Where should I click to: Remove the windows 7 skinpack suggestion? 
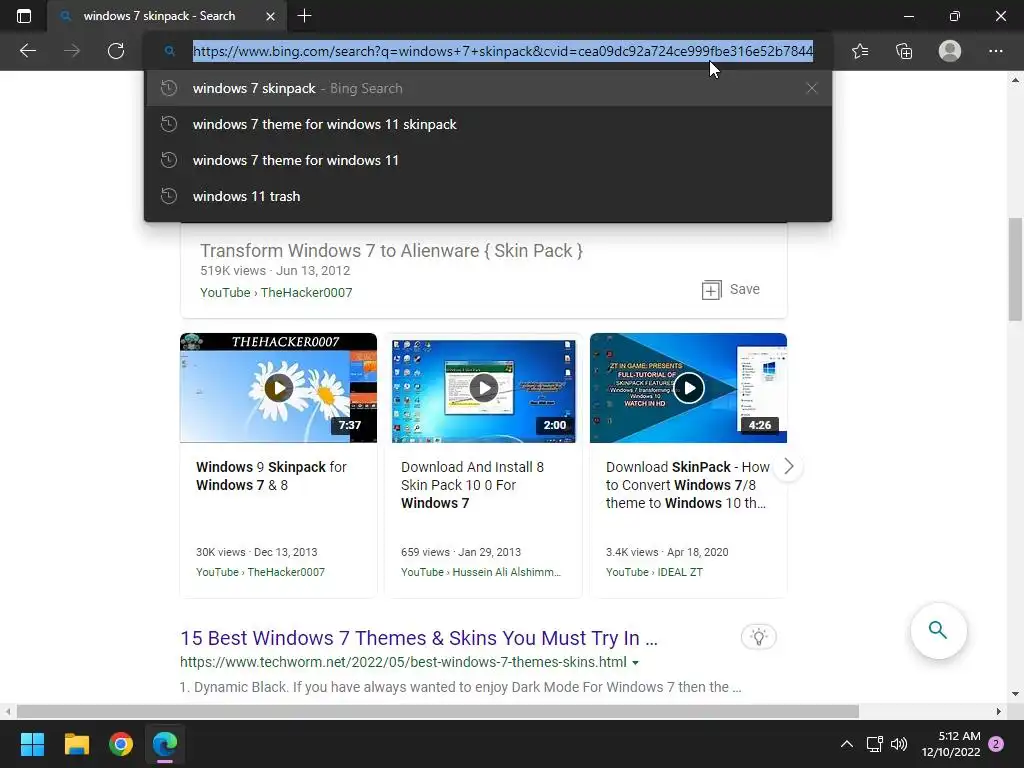[811, 88]
